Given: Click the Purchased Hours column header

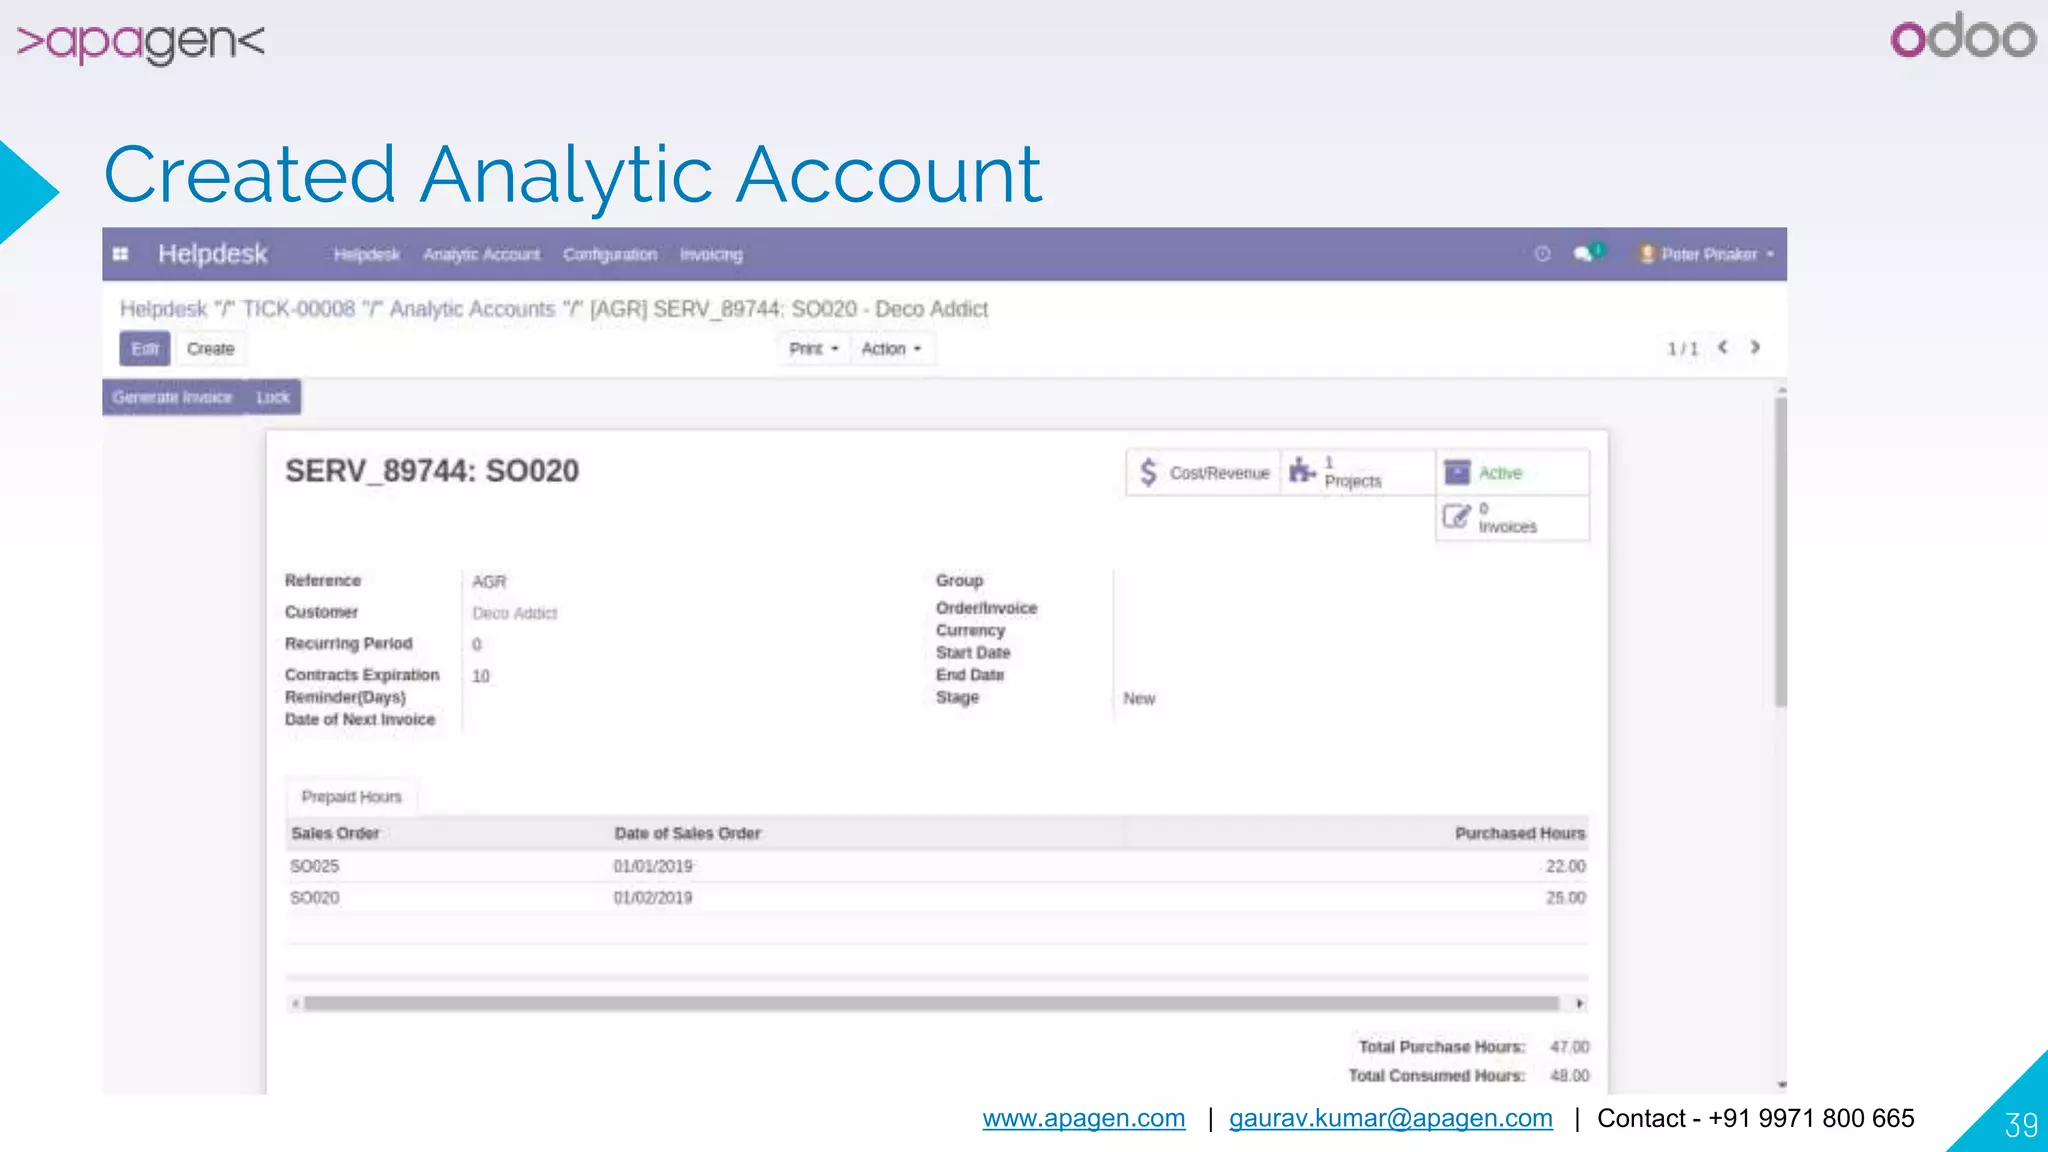Looking at the screenshot, I should tap(1520, 833).
